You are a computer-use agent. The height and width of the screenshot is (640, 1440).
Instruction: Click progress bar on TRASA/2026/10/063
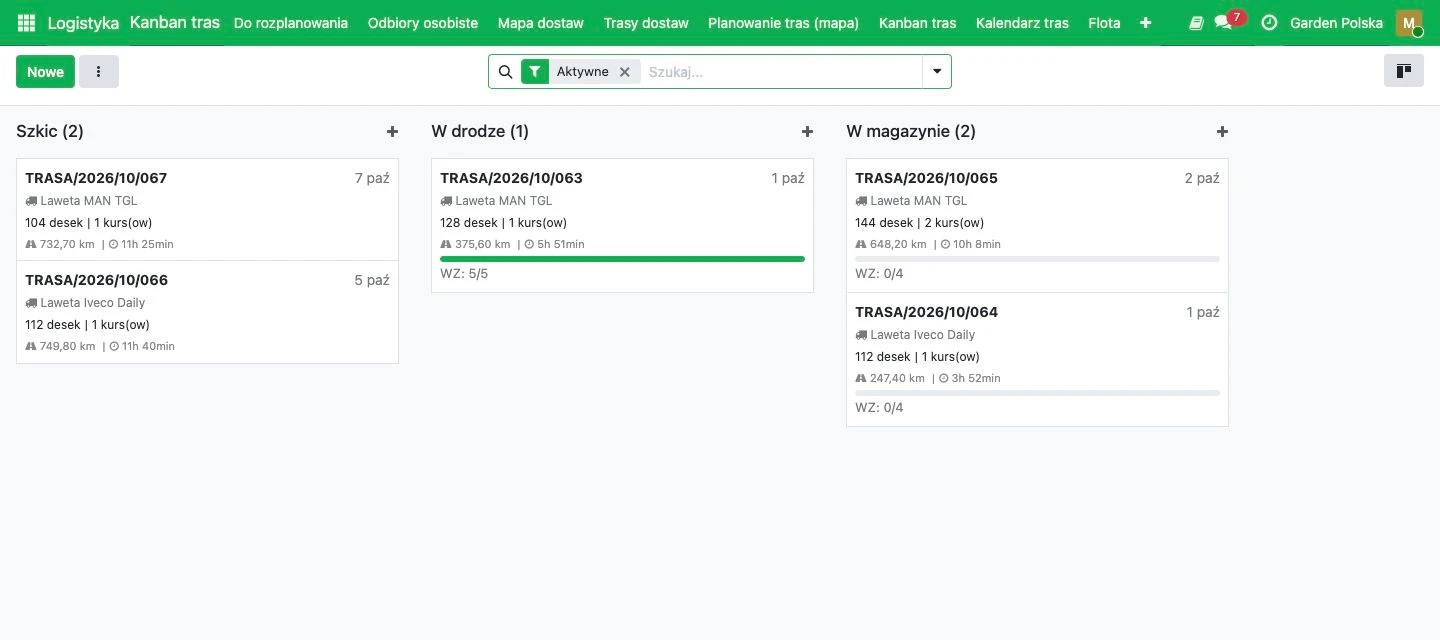(x=622, y=259)
